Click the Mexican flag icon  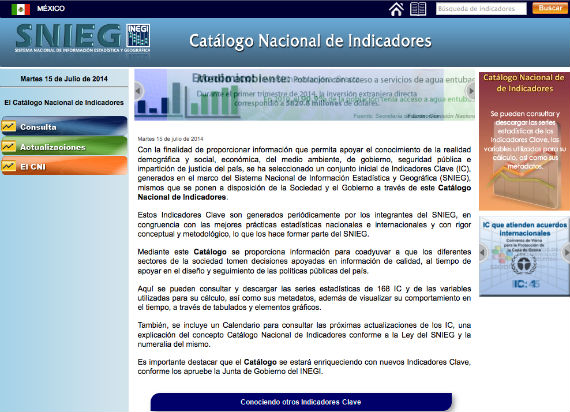(20, 9)
